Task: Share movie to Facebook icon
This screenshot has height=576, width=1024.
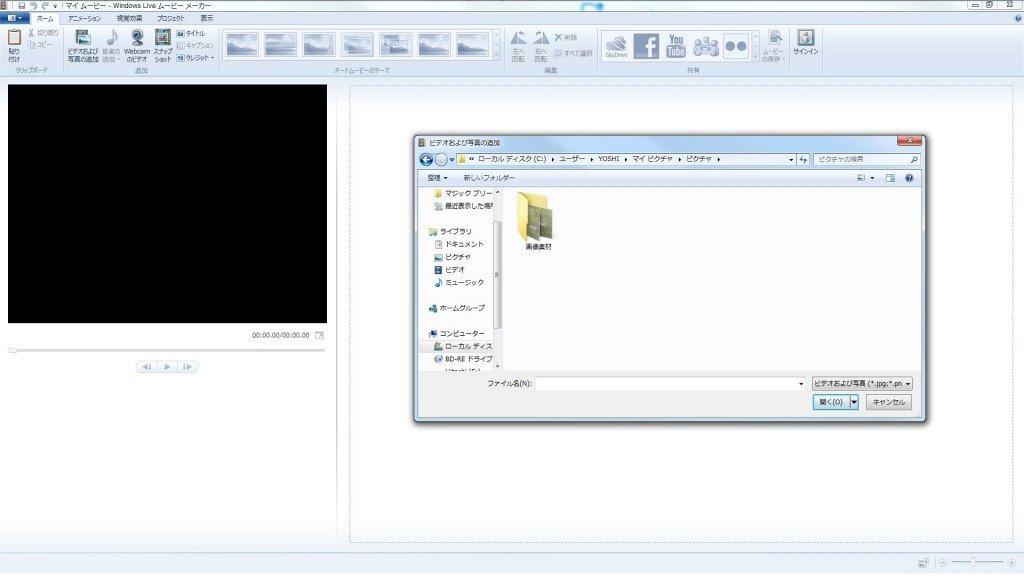Action: click(646, 46)
